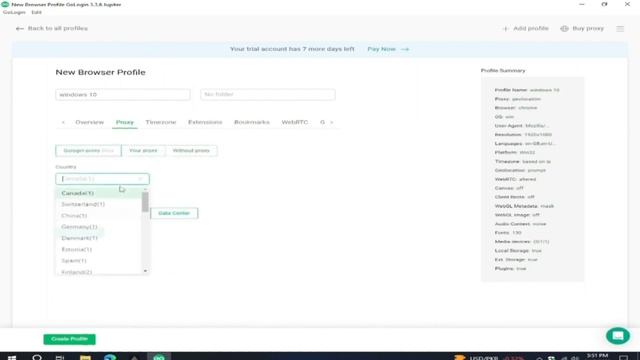The height and width of the screenshot is (360, 640).
Task: Click the Add profile button
Action: (x=525, y=29)
